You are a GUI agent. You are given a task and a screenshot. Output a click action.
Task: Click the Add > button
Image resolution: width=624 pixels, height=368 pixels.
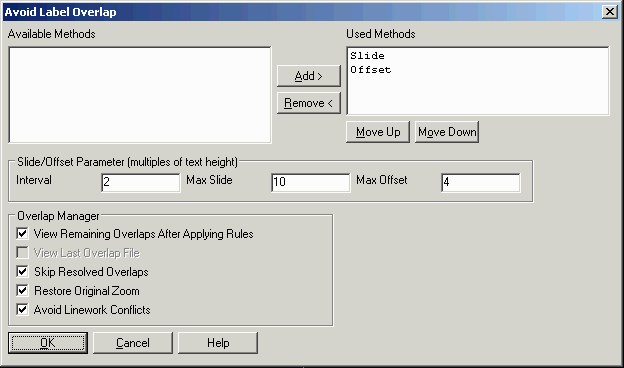tap(309, 76)
